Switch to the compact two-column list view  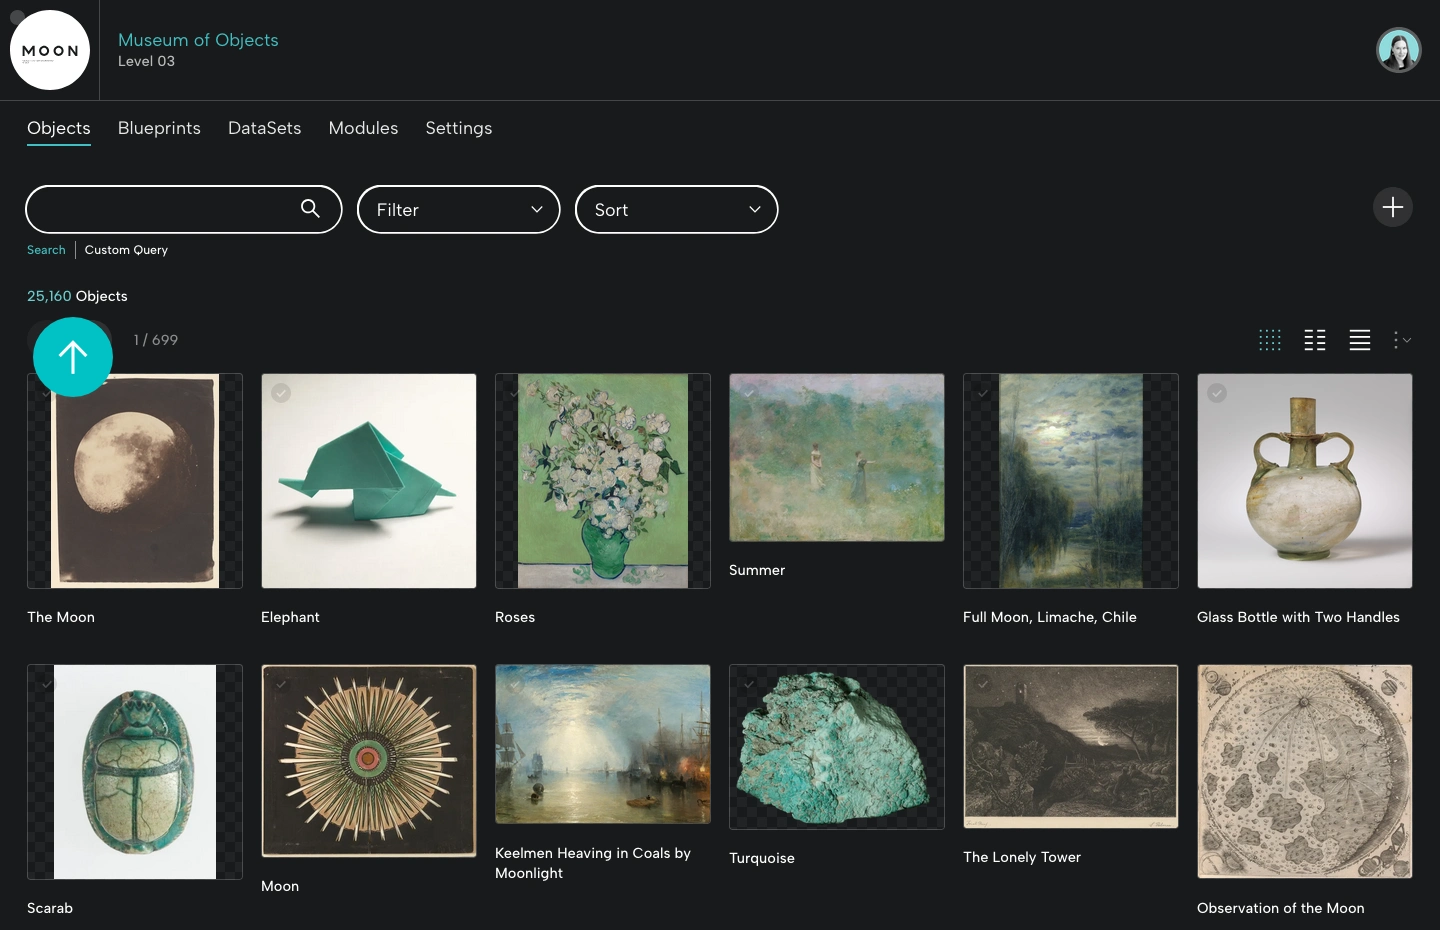click(1315, 340)
